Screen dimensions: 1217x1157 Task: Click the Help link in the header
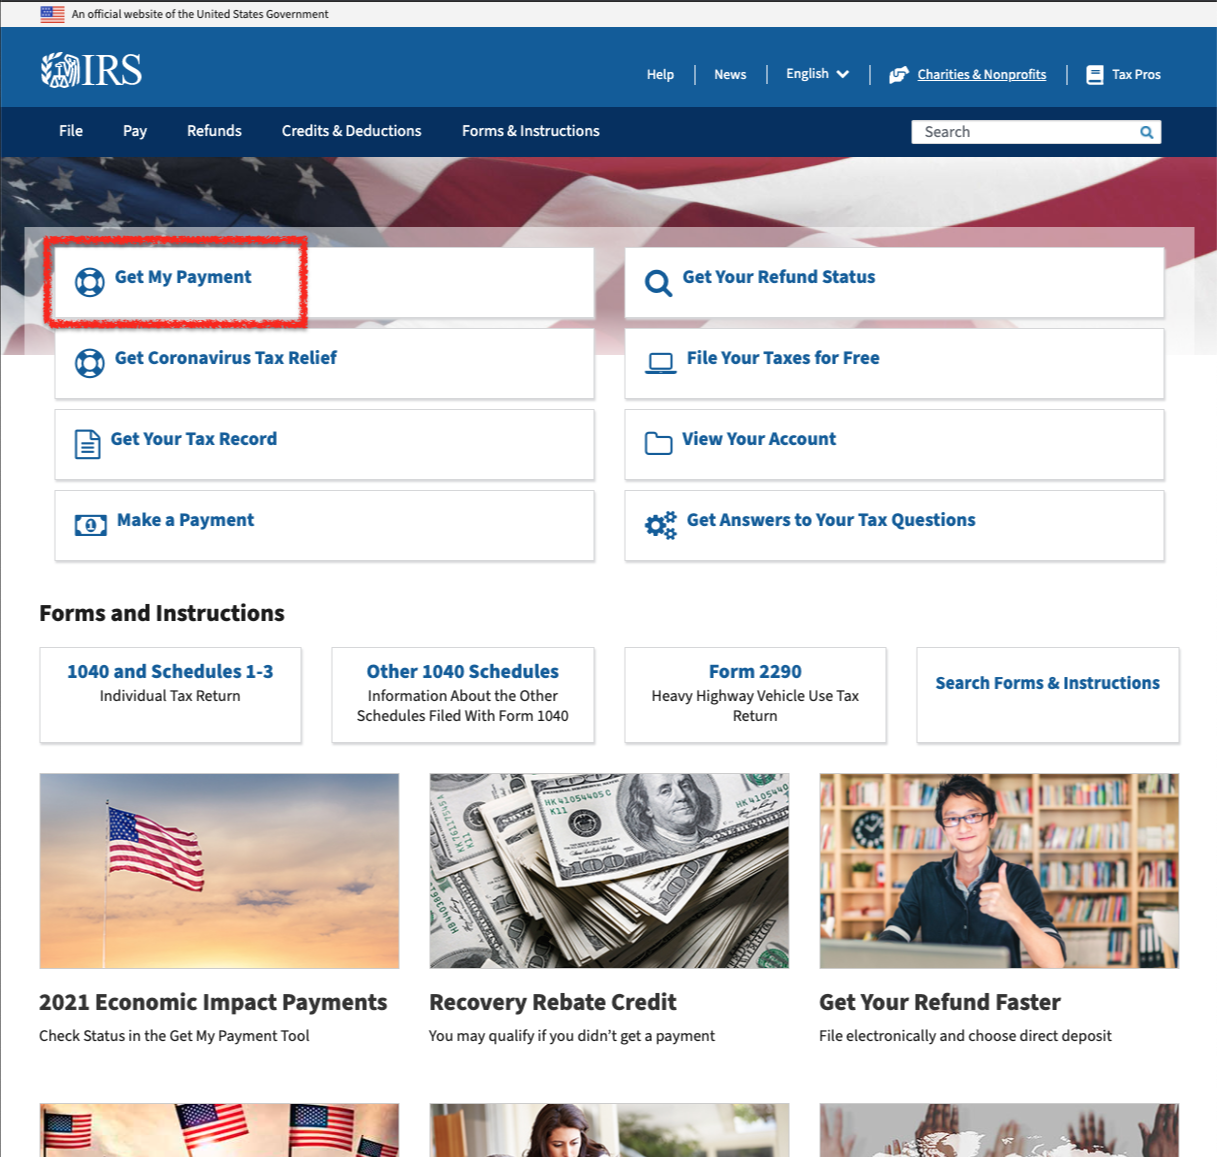click(660, 75)
